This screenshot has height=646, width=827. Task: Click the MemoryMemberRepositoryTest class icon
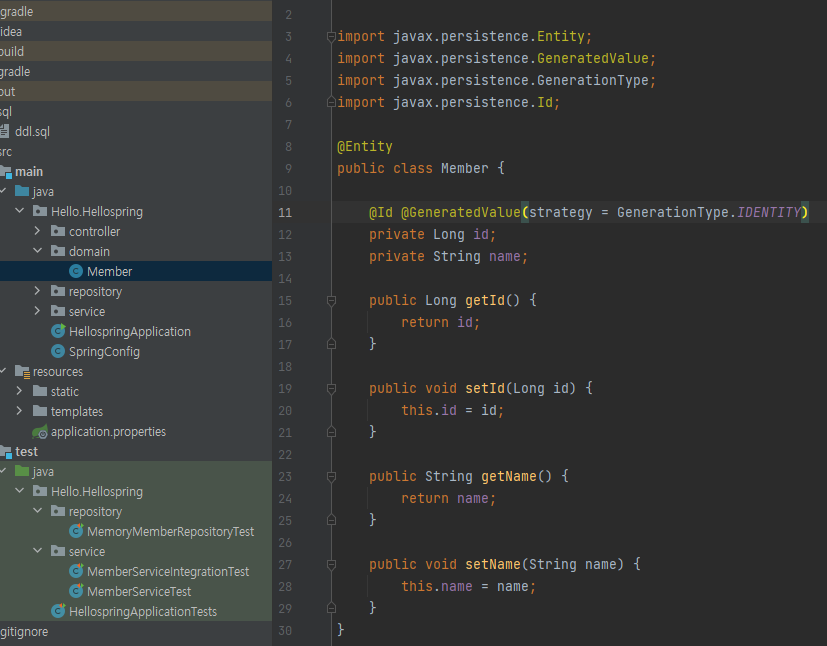tap(76, 531)
